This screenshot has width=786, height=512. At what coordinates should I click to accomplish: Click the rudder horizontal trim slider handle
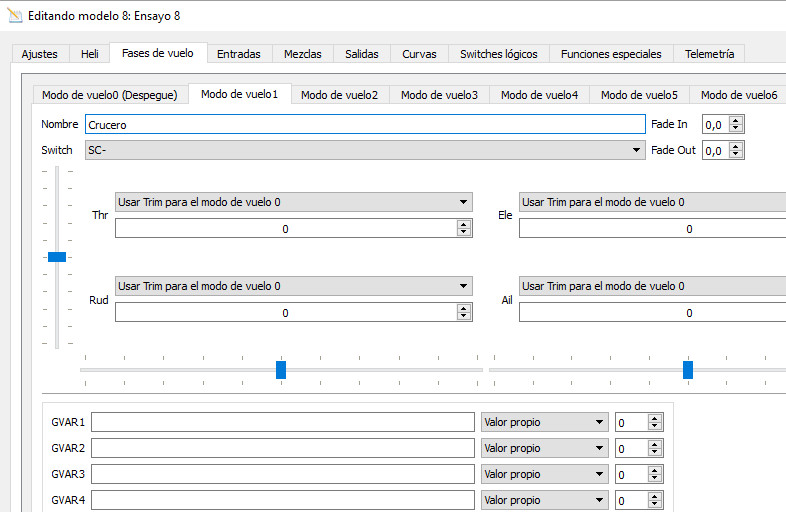click(281, 370)
